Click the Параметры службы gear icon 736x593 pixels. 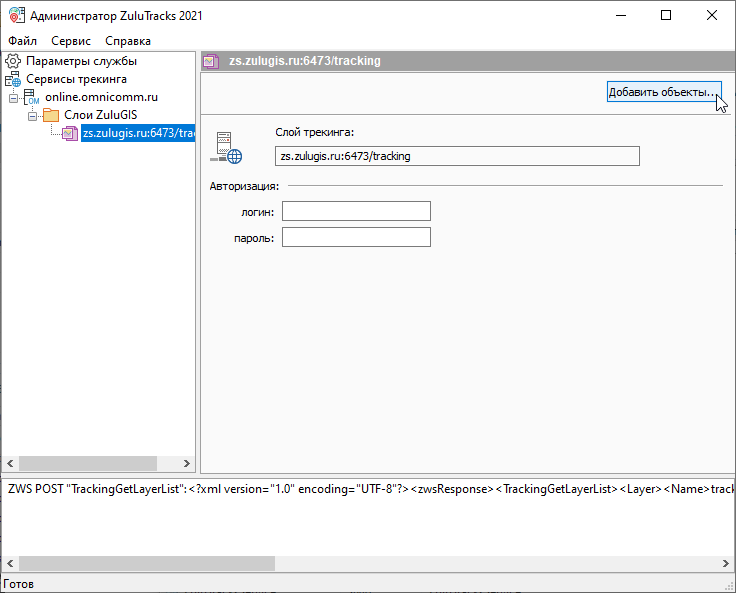(13, 61)
